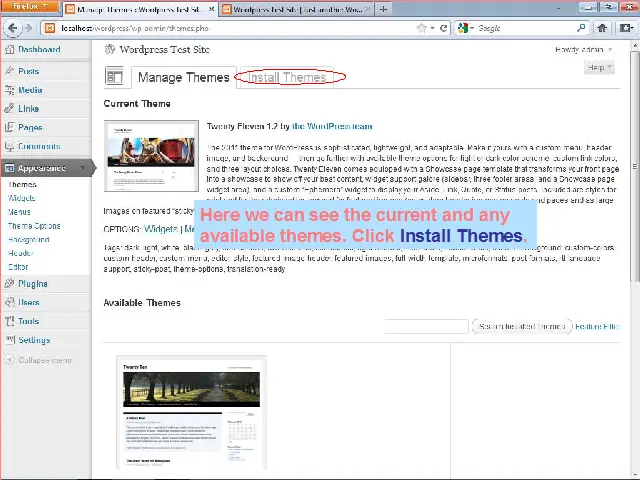640x480 pixels.
Task: Click the Wordpress Test Site title link
Action: 164,49
